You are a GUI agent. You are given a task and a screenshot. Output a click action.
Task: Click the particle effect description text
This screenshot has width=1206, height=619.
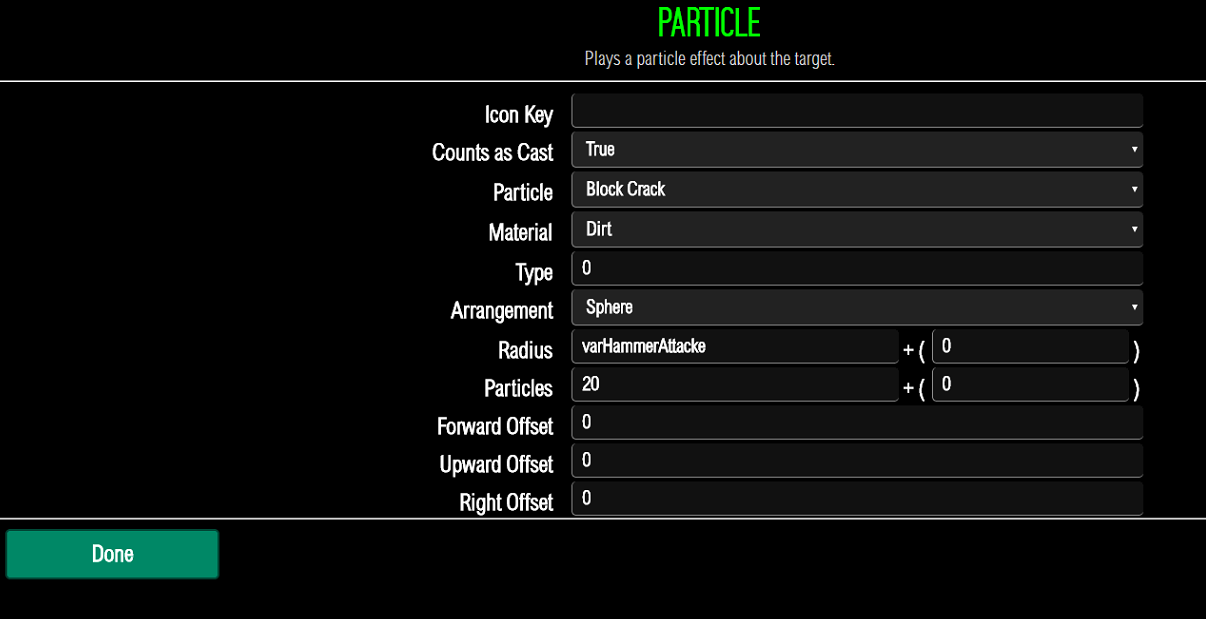709,58
